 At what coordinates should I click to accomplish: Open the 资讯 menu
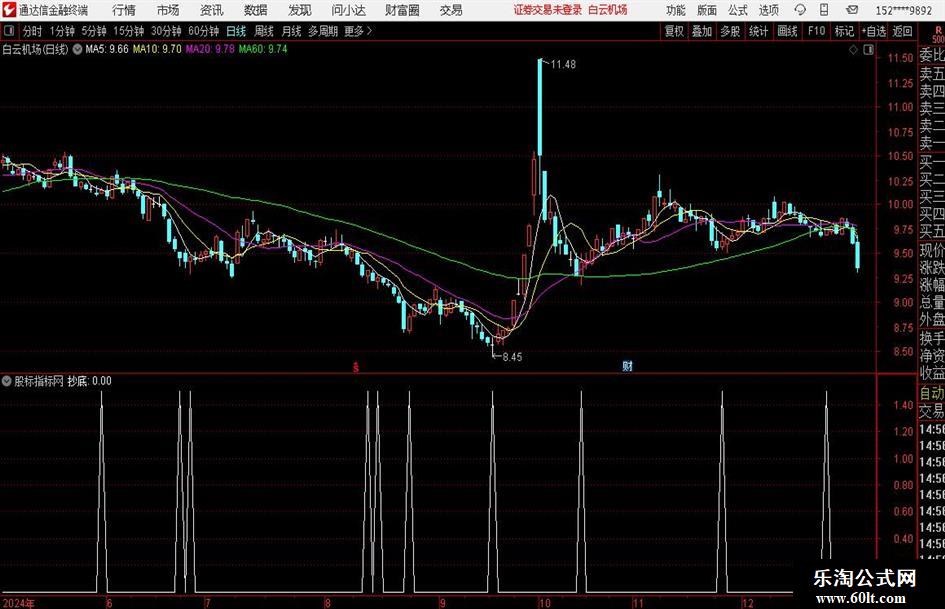click(212, 10)
